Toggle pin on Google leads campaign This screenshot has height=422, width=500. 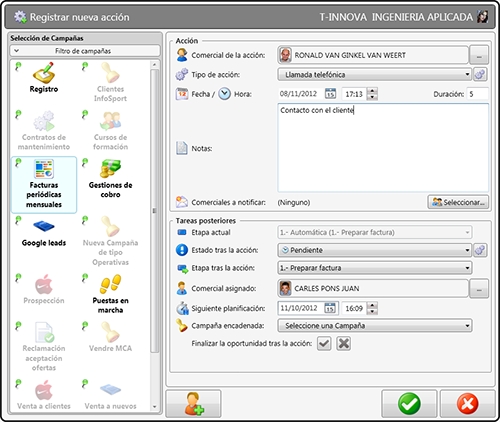point(18,220)
